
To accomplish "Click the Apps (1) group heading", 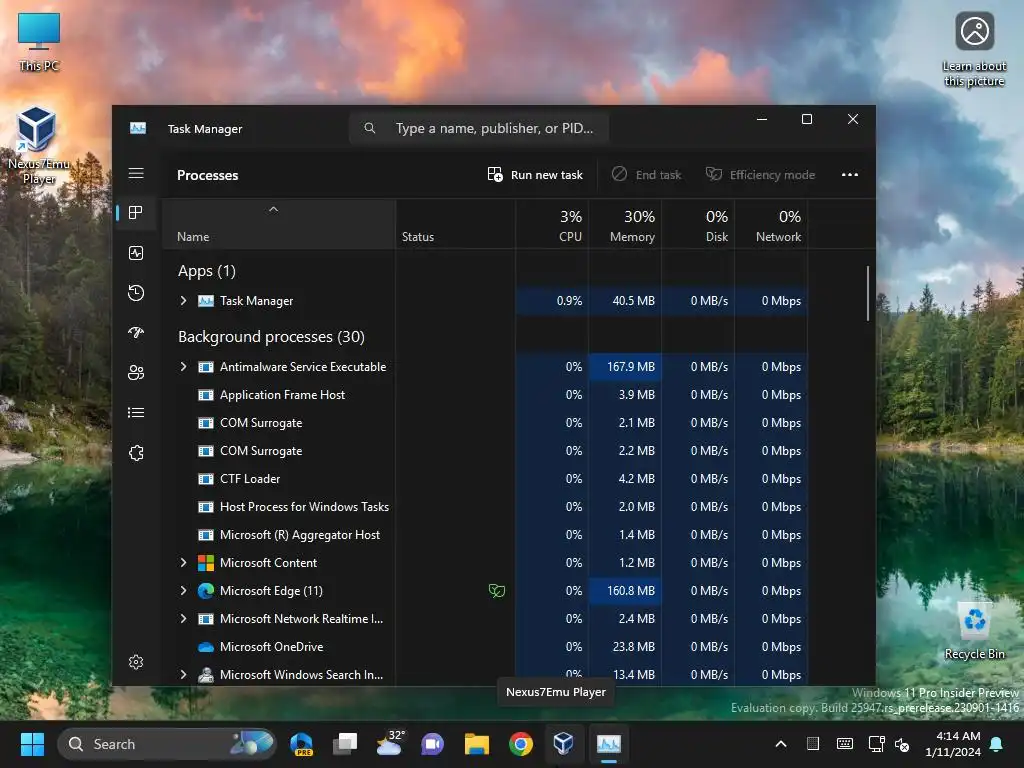I will (207, 270).
